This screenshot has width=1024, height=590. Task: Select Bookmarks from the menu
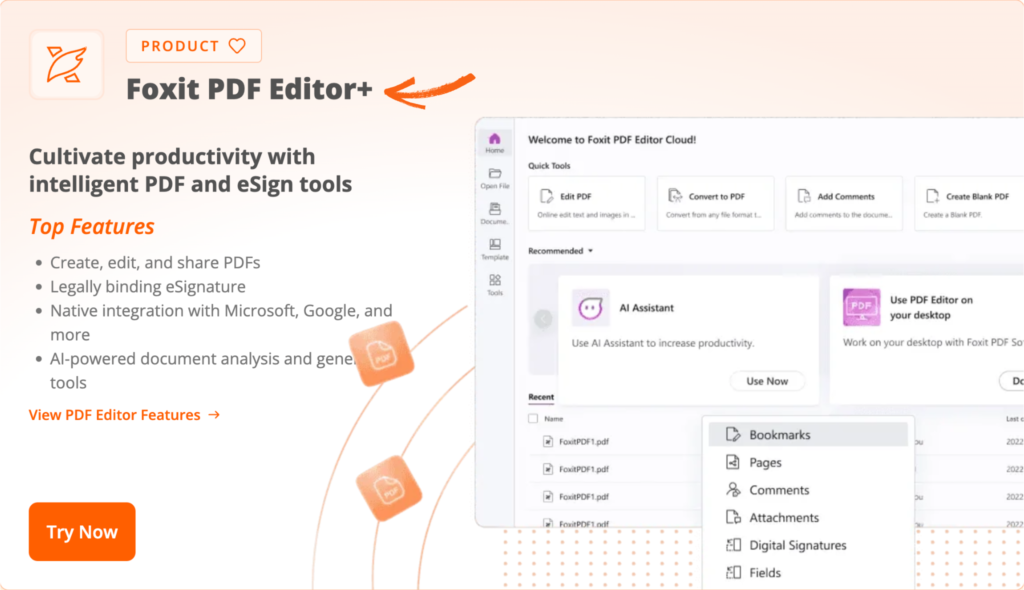pos(808,434)
